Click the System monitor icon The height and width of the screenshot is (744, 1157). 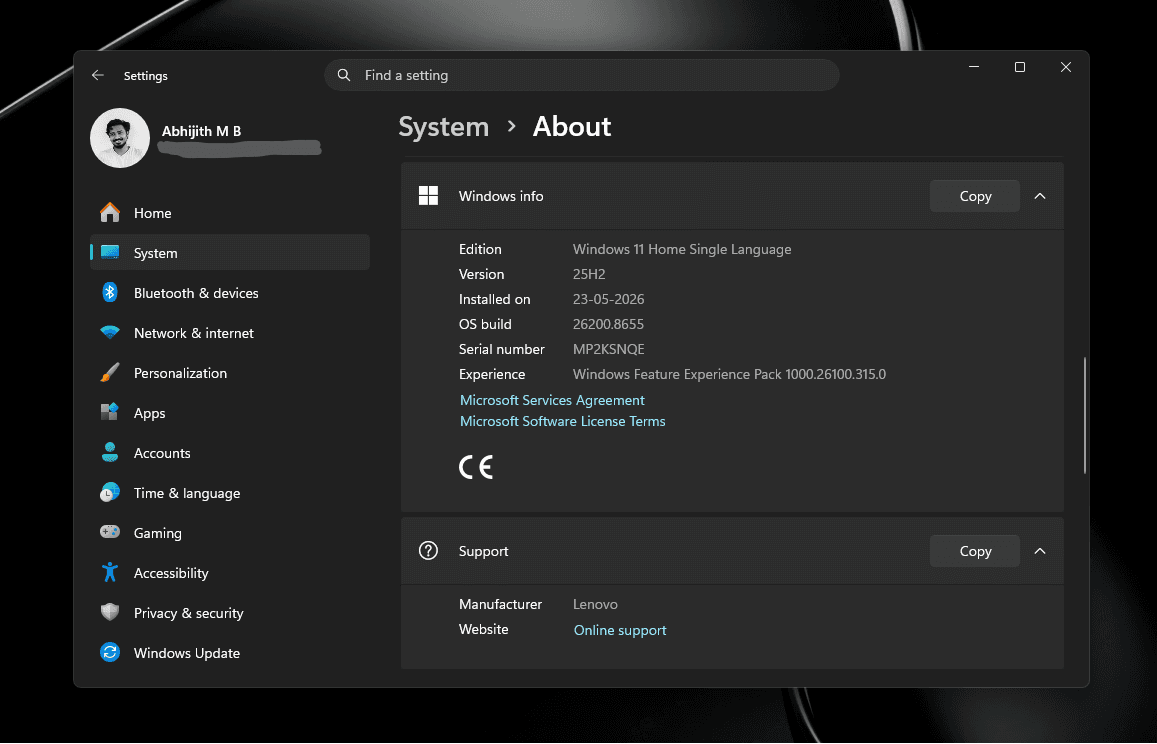pyautogui.click(x=110, y=252)
